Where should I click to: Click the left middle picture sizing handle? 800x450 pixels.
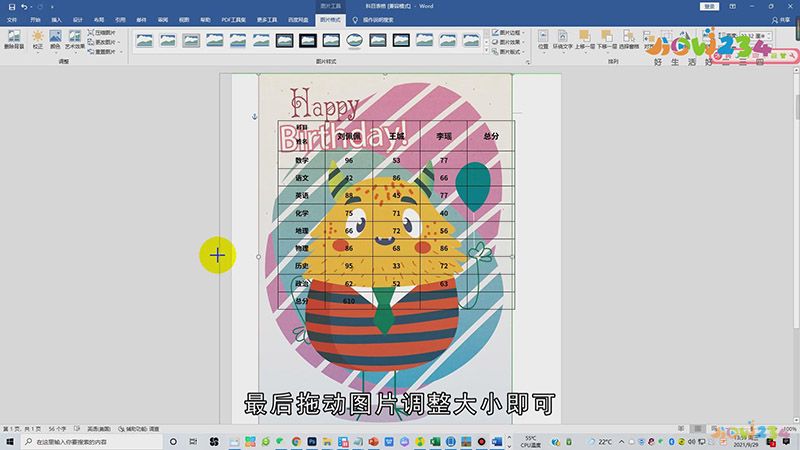(x=258, y=257)
